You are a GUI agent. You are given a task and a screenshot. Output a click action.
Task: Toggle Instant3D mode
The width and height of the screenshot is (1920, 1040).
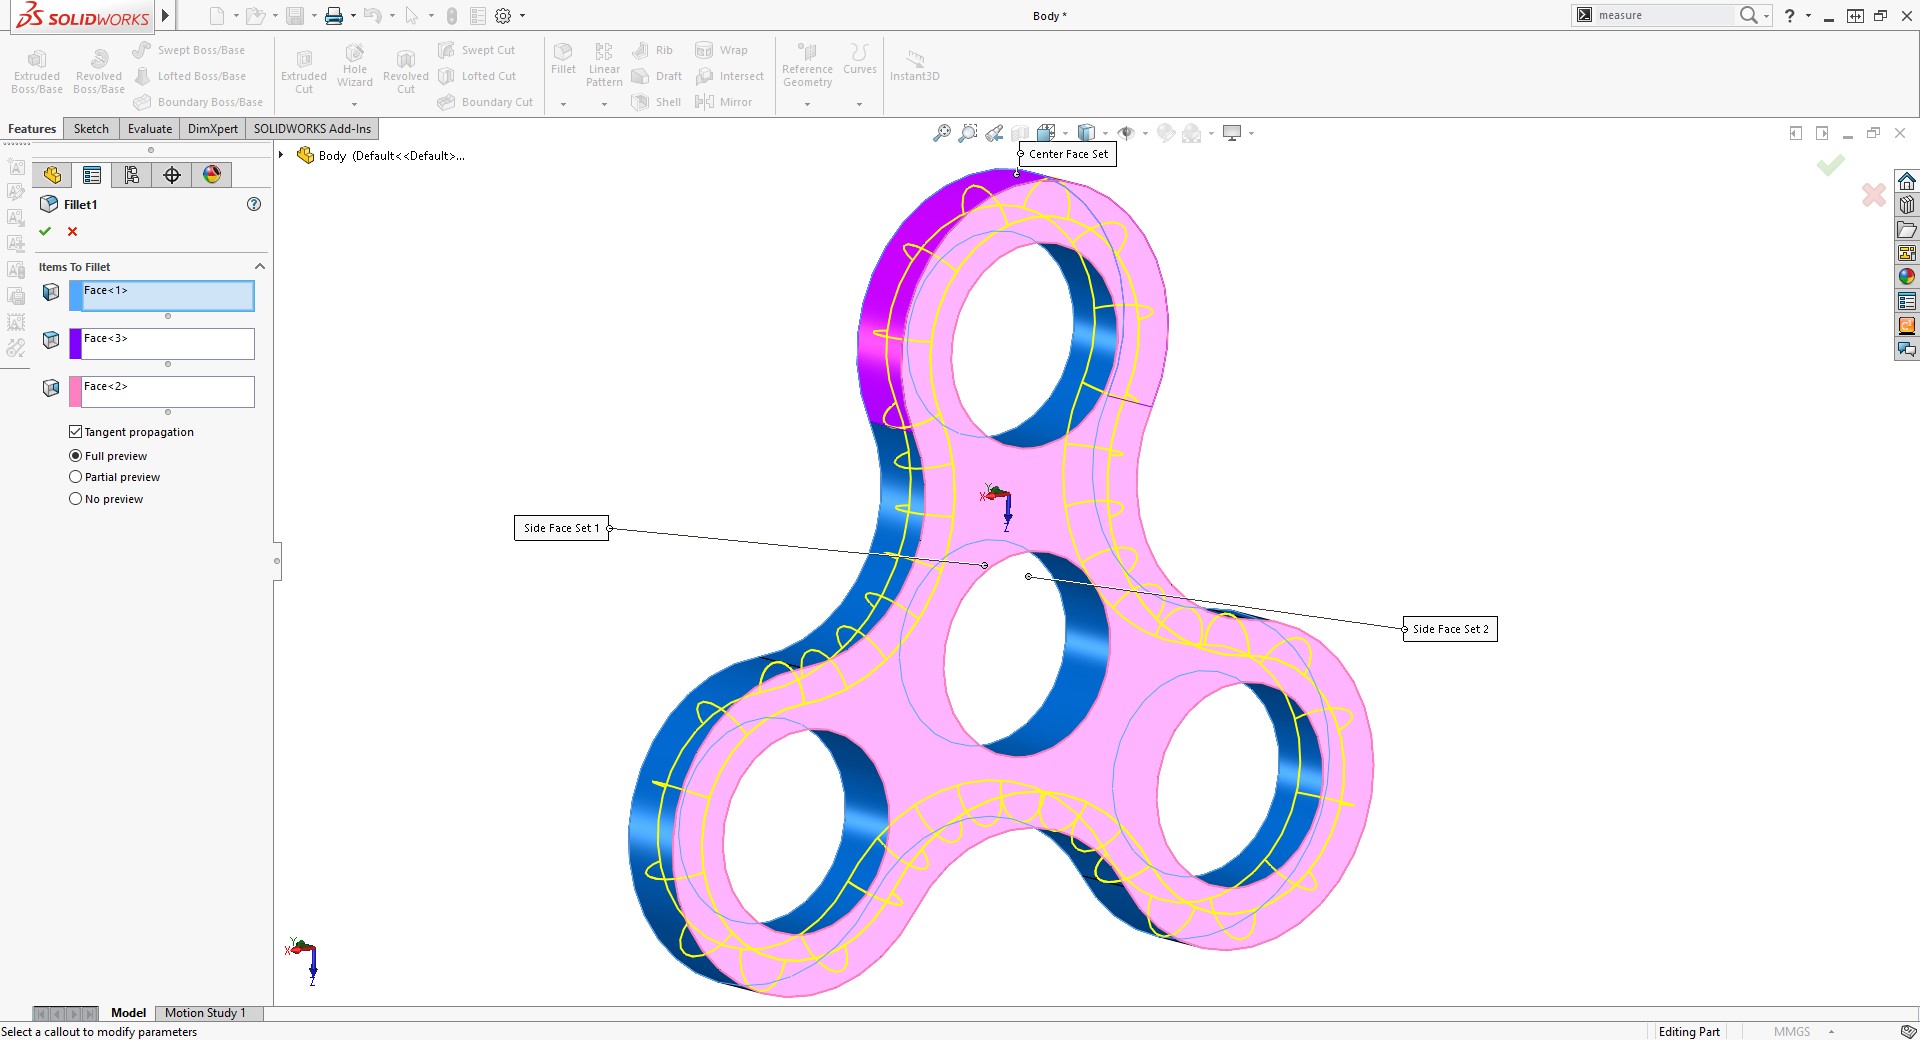pyautogui.click(x=913, y=64)
